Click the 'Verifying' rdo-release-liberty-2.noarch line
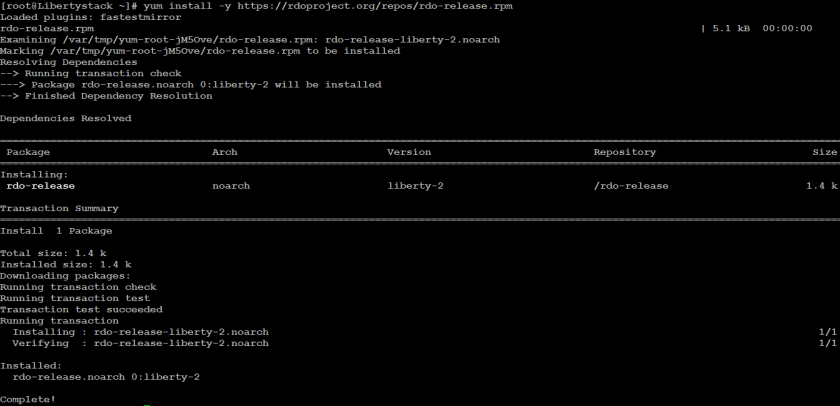Image resolution: width=840 pixels, height=406 pixels. click(140, 343)
